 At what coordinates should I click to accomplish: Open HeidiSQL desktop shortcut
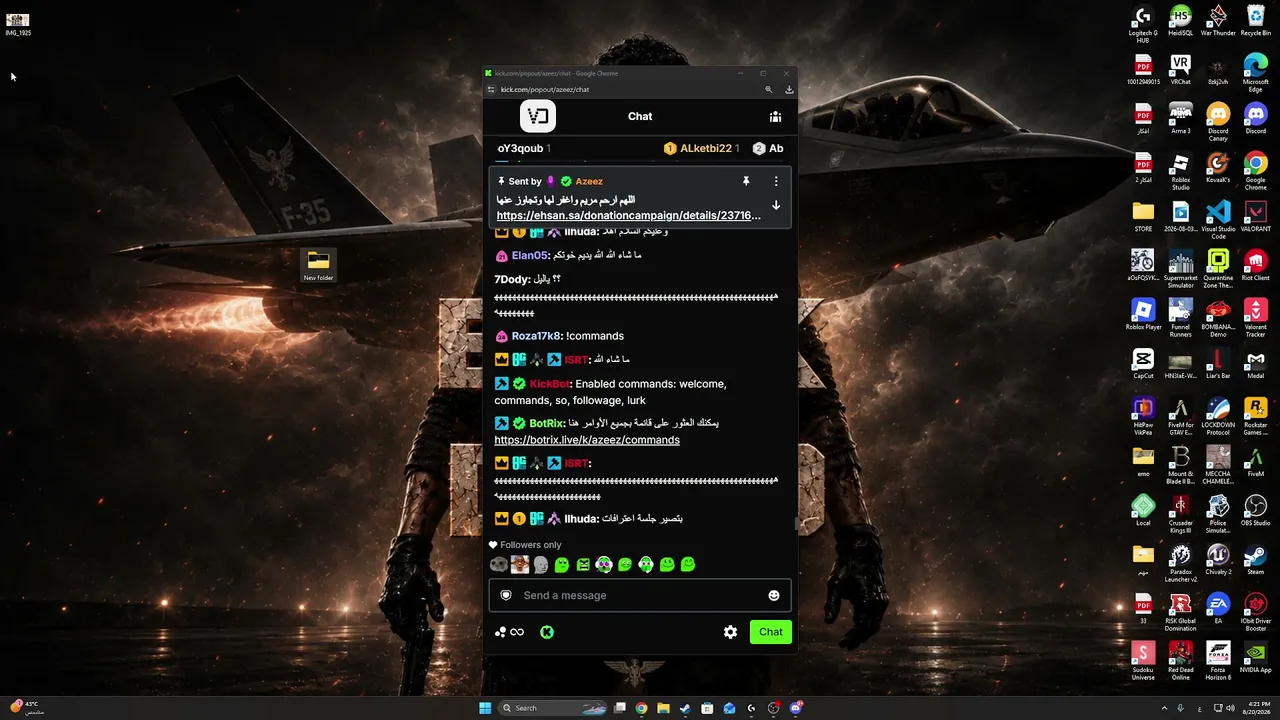coord(1181,21)
